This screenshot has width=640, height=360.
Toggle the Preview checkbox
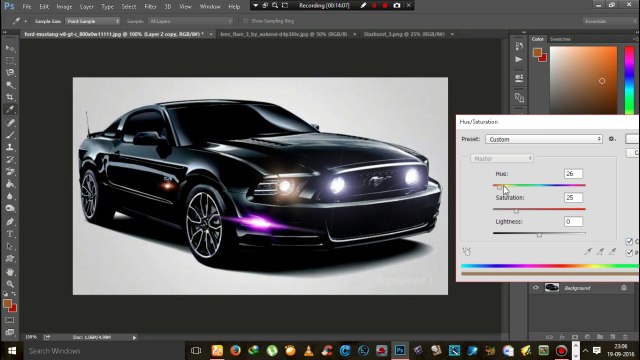(629, 253)
